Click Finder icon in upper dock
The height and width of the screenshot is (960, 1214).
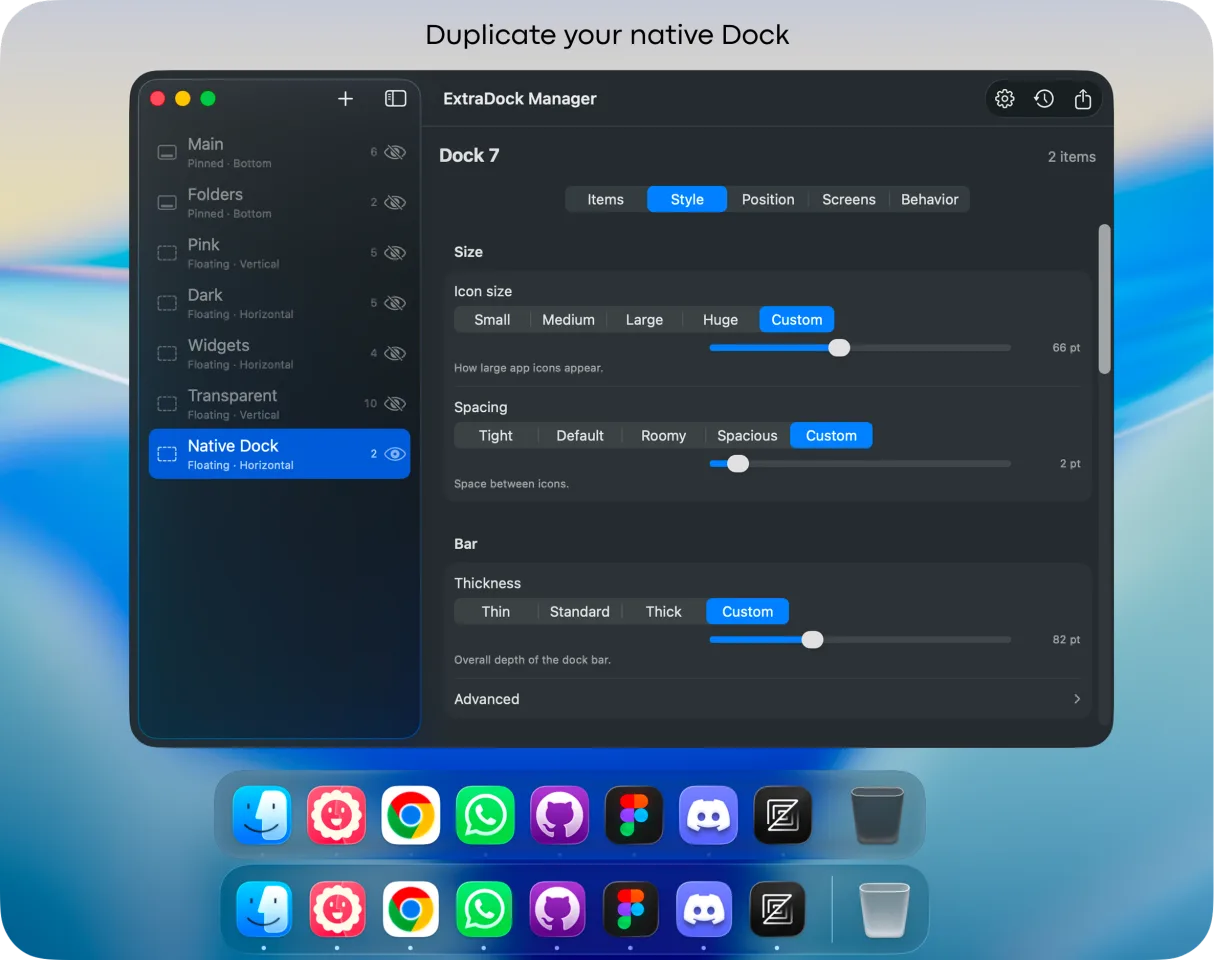click(x=262, y=815)
